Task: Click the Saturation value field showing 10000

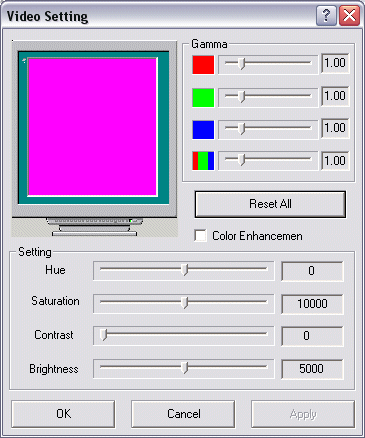Action: point(312,304)
